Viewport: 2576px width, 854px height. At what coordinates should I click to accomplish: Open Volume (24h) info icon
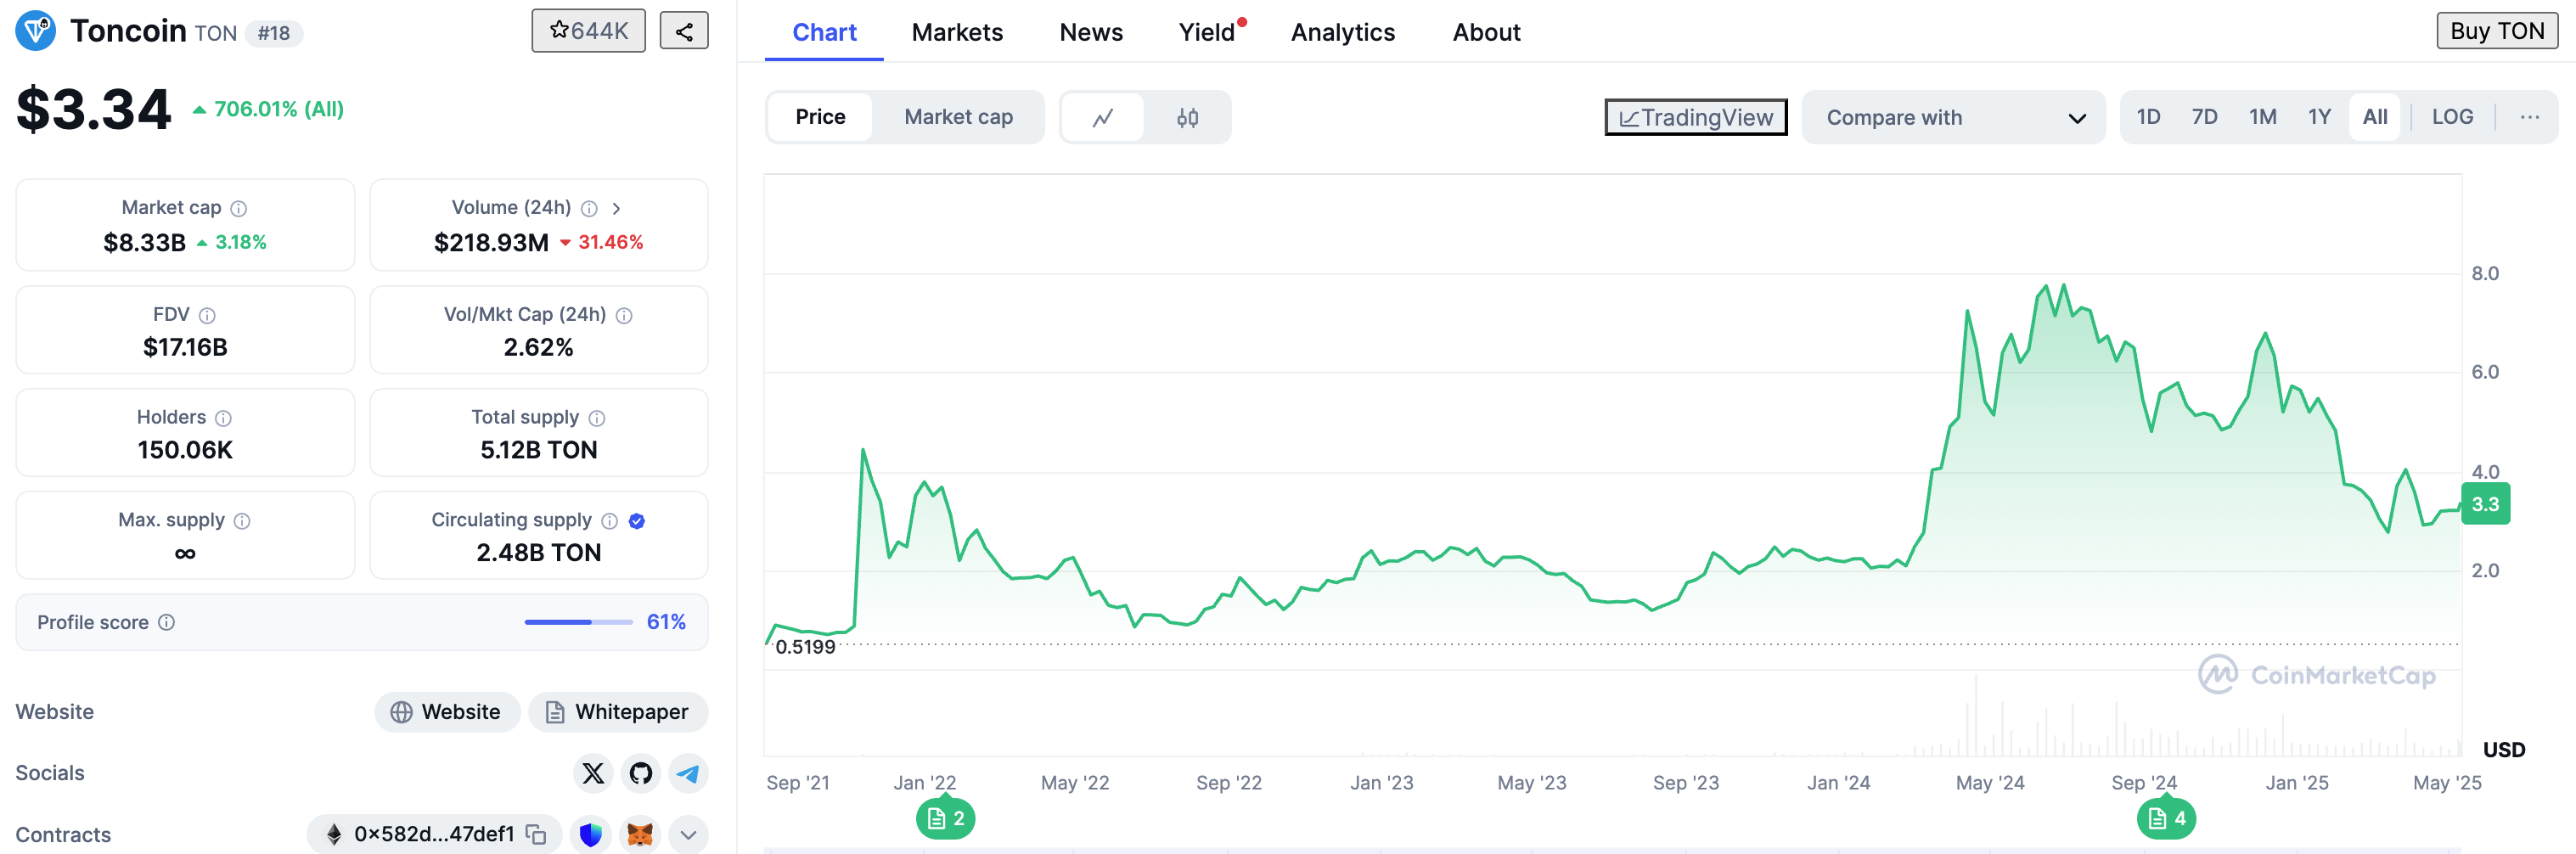590,208
